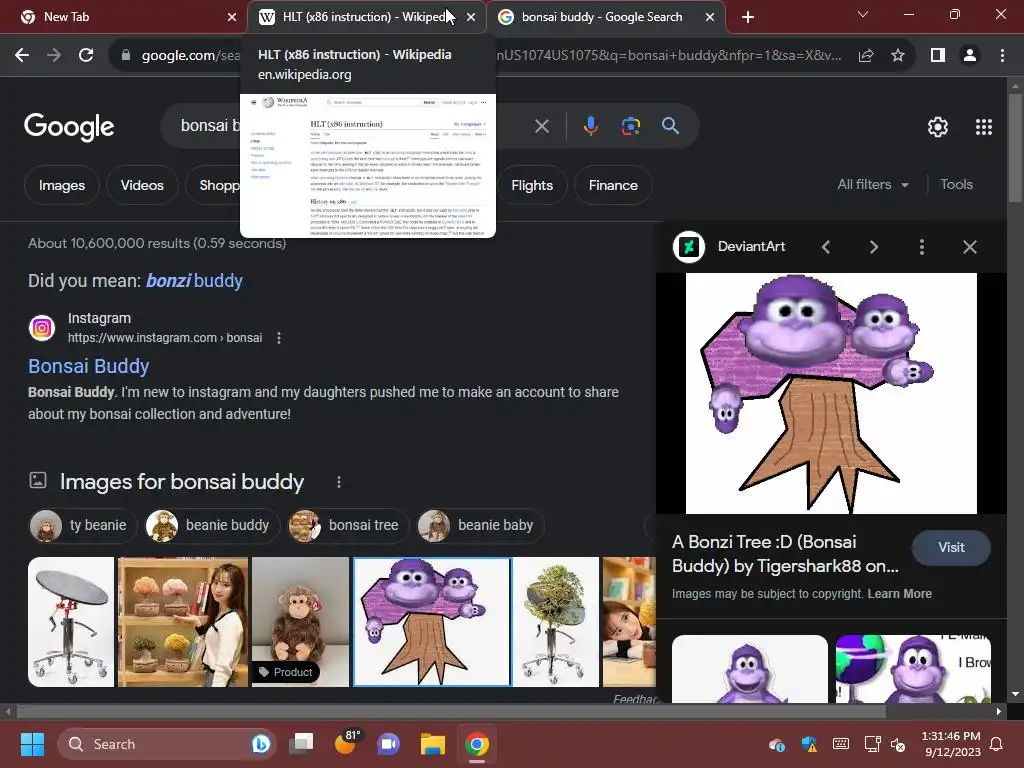Viewport: 1024px width, 768px height.
Task: Open the page info lock icon
Action: point(125,56)
